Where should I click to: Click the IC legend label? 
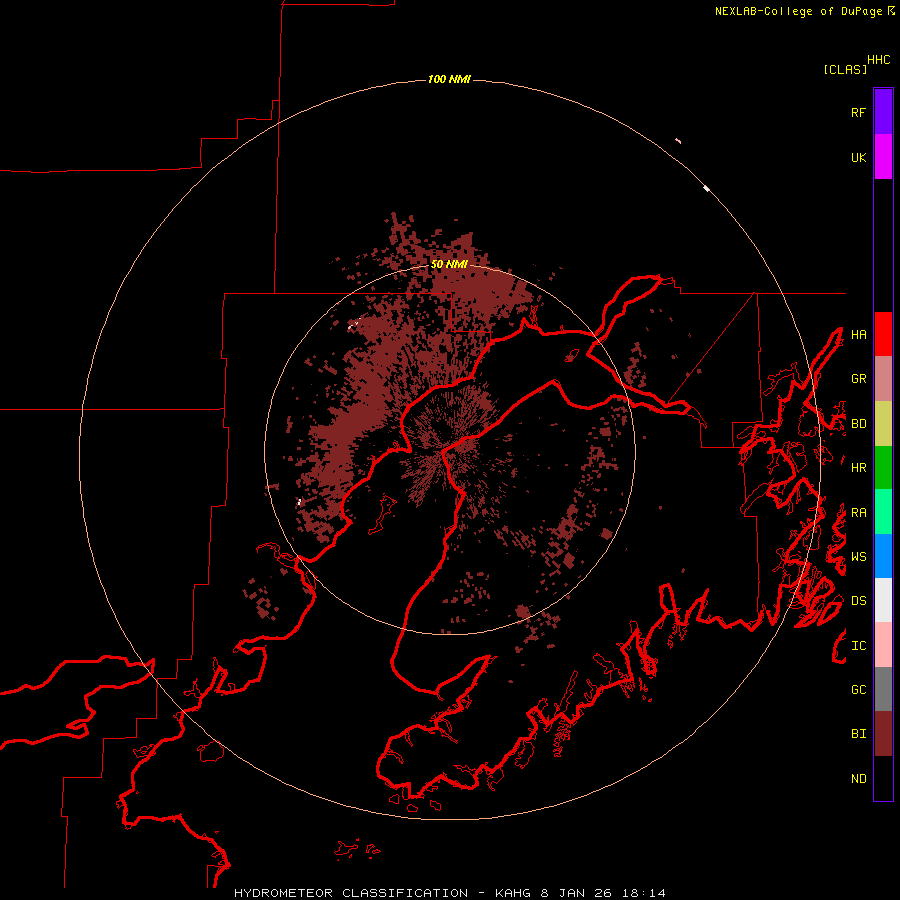coord(858,646)
